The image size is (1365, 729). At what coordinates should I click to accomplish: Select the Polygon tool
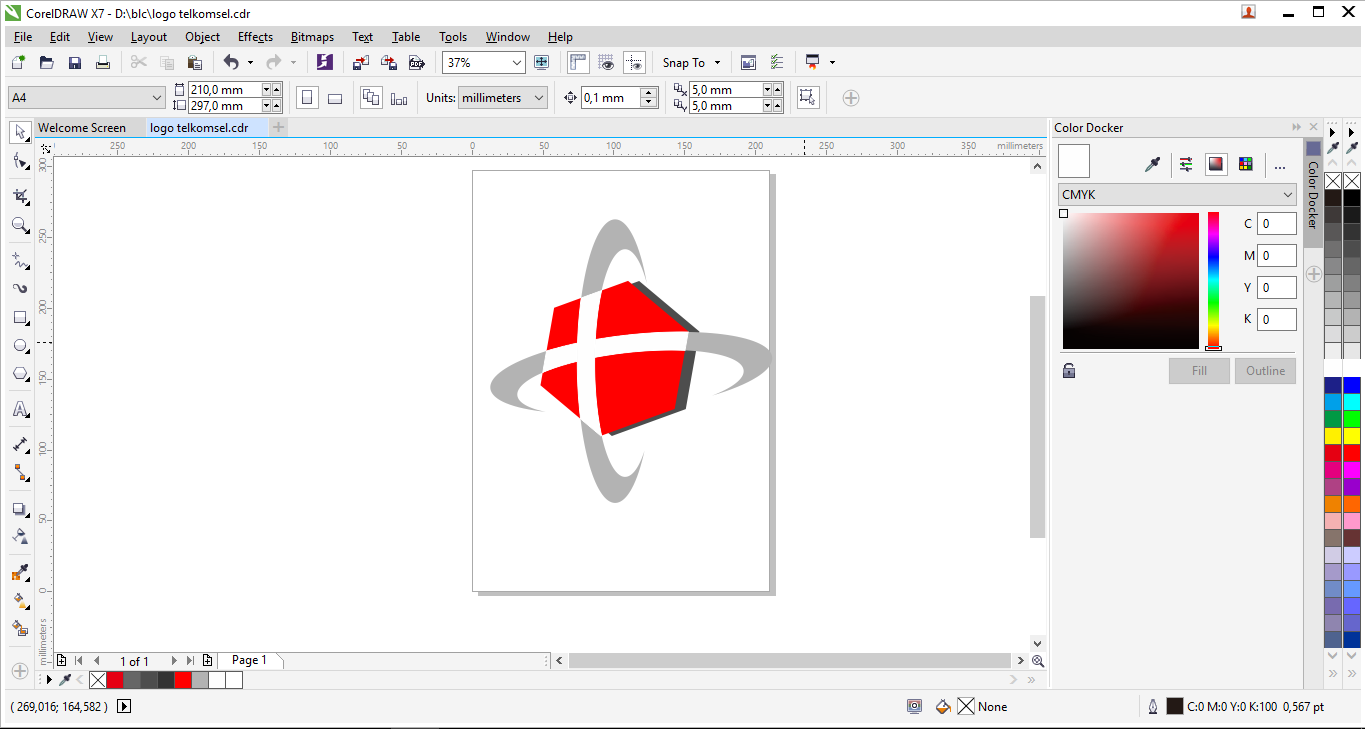[20, 374]
